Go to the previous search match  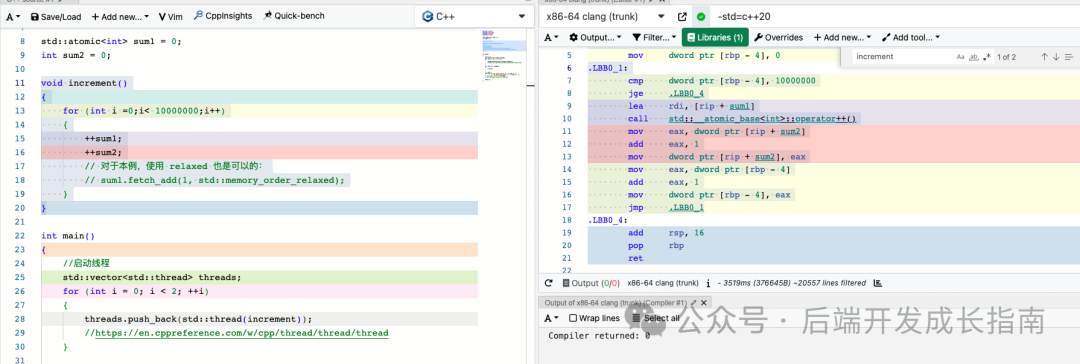tap(1044, 57)
